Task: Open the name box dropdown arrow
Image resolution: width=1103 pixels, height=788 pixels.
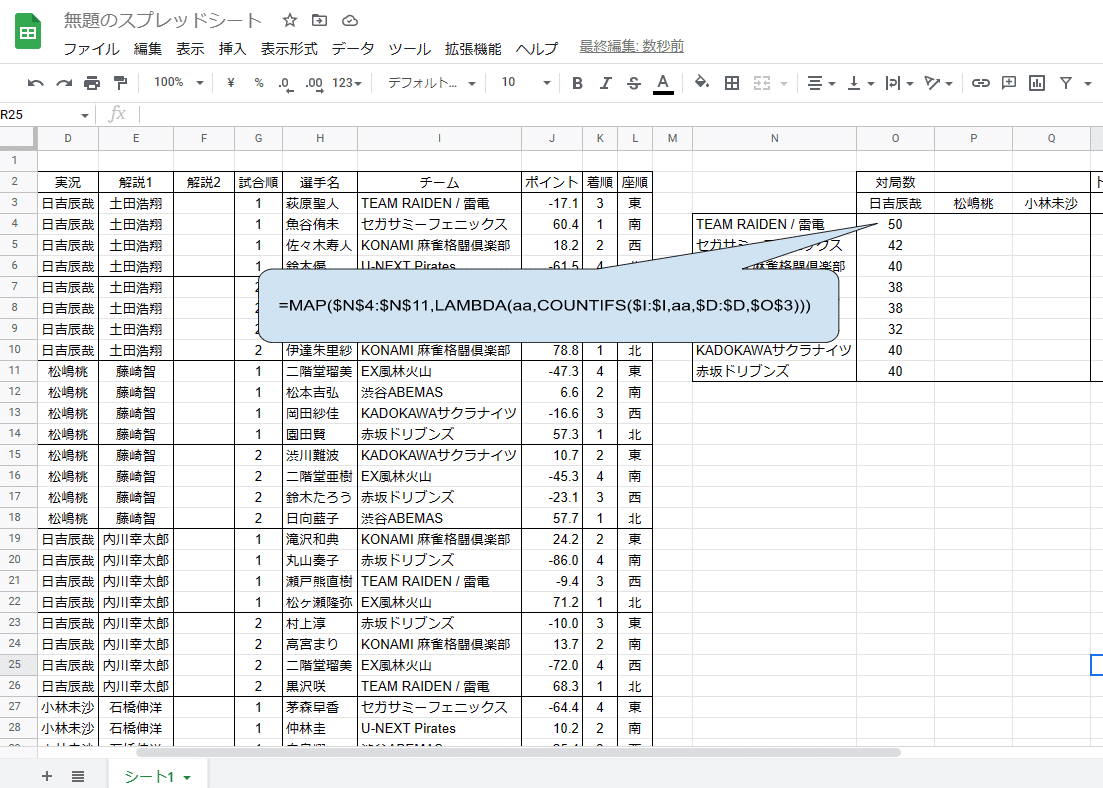Action: 84,115
